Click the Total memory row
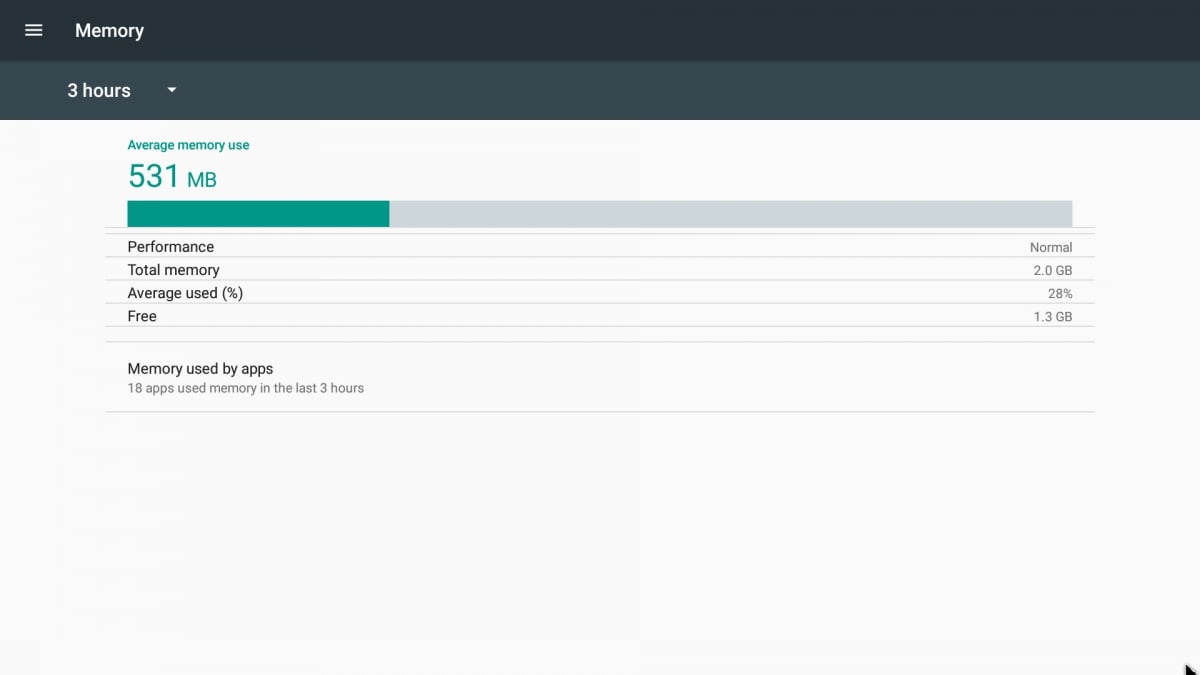The image size is (1200, 675). pos(600,269)
